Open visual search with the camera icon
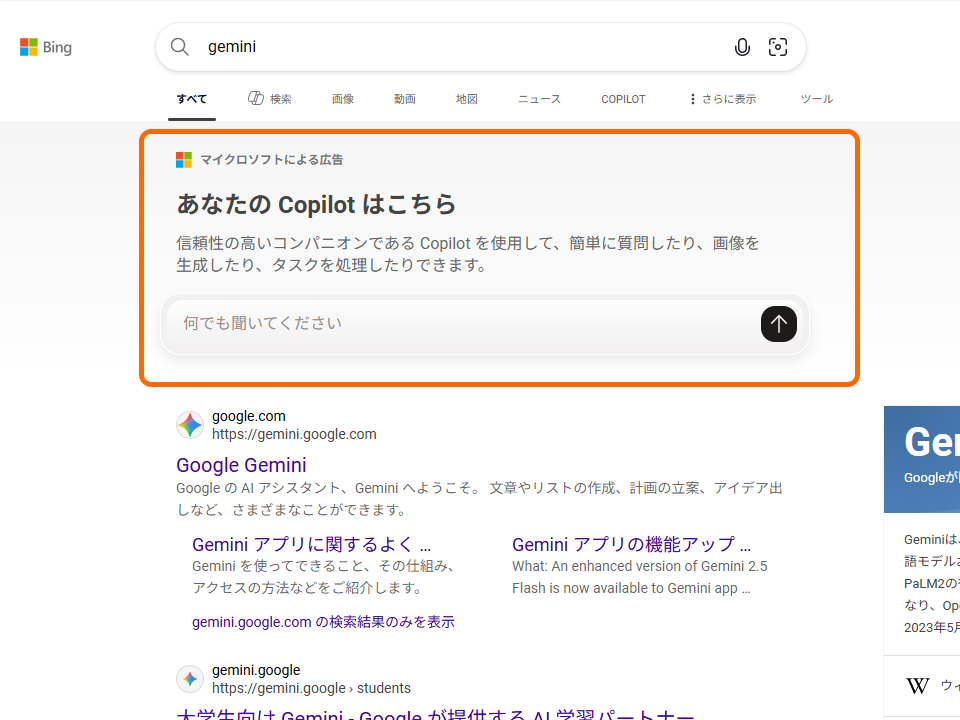 [778, 47]
